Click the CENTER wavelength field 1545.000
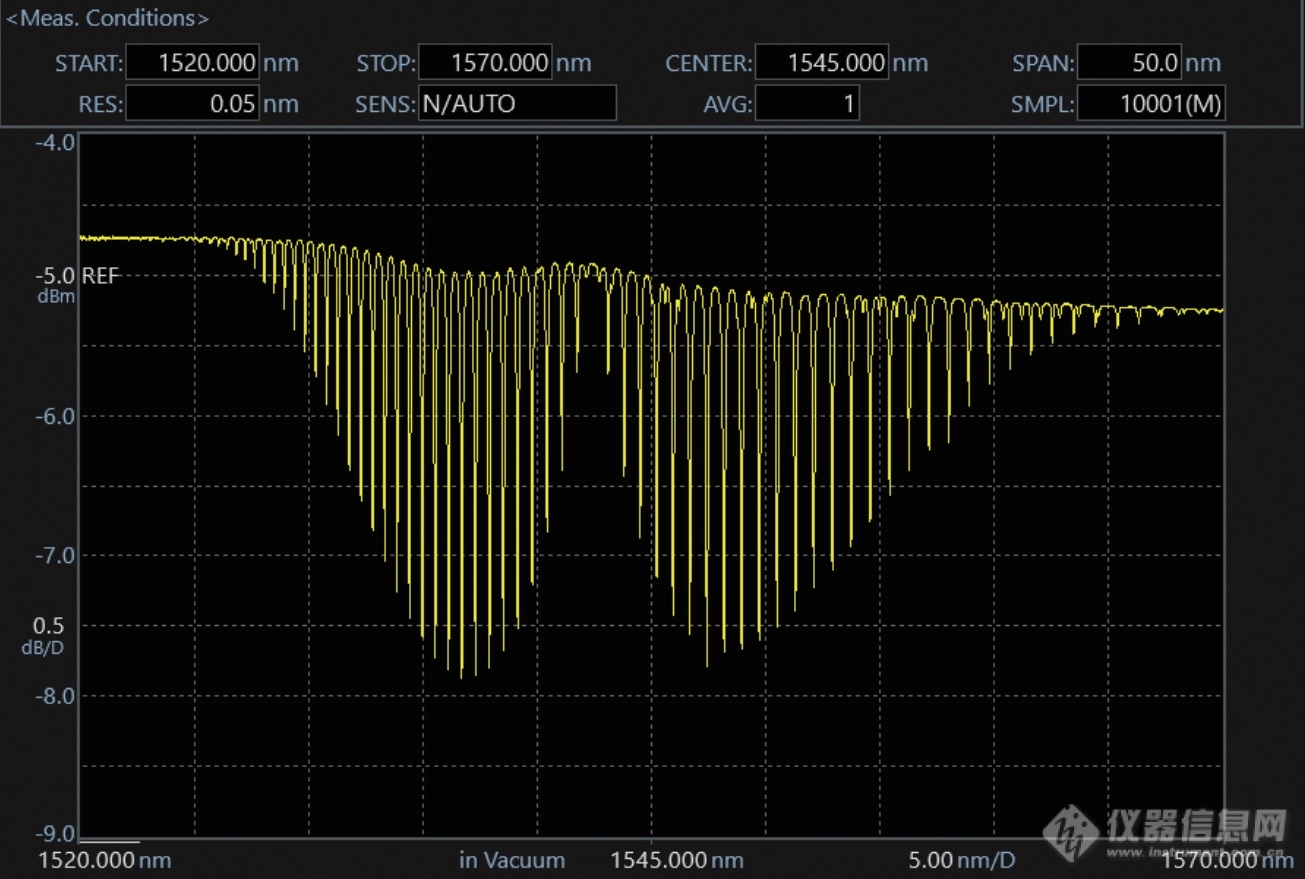Screen dimensions: 1305x879 coord(822,63)
